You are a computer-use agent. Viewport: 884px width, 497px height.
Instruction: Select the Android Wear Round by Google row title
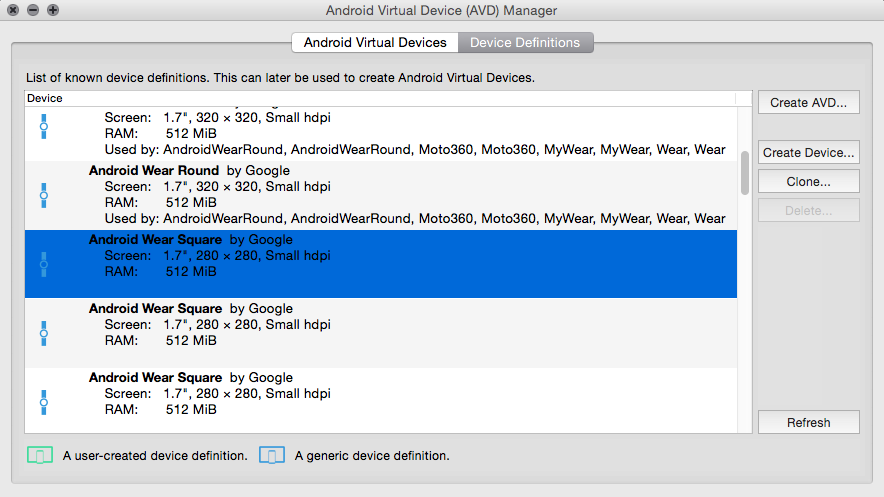coord(189,171)
